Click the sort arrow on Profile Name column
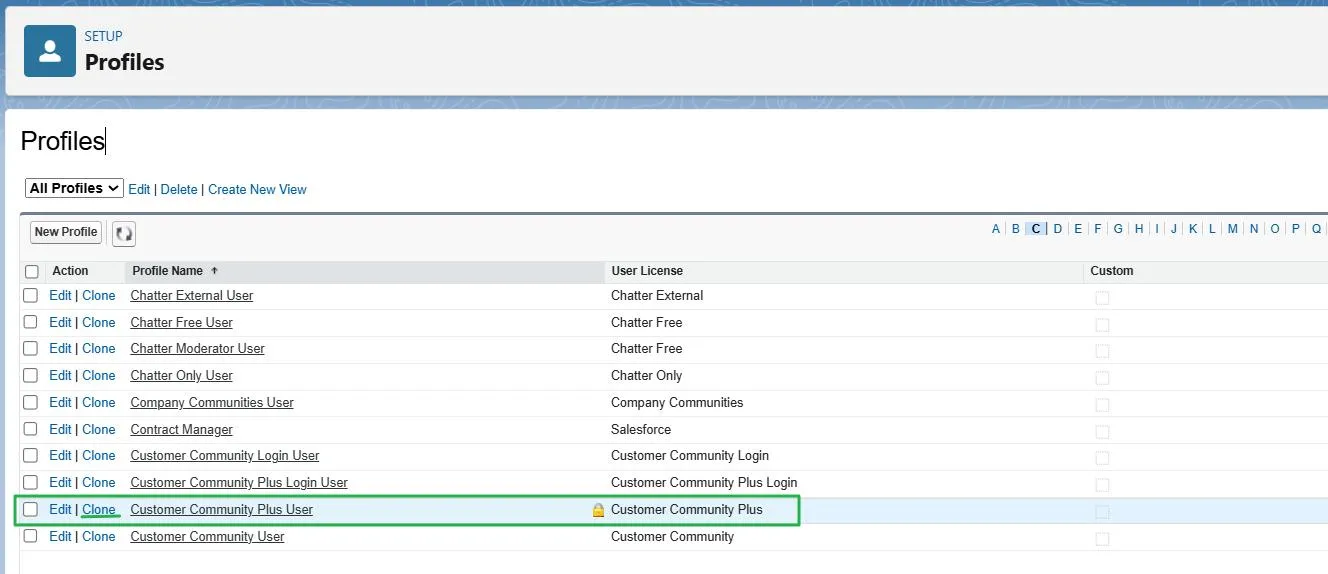The width and height of the screenshot is (1328, 574). tap(214, 271)
